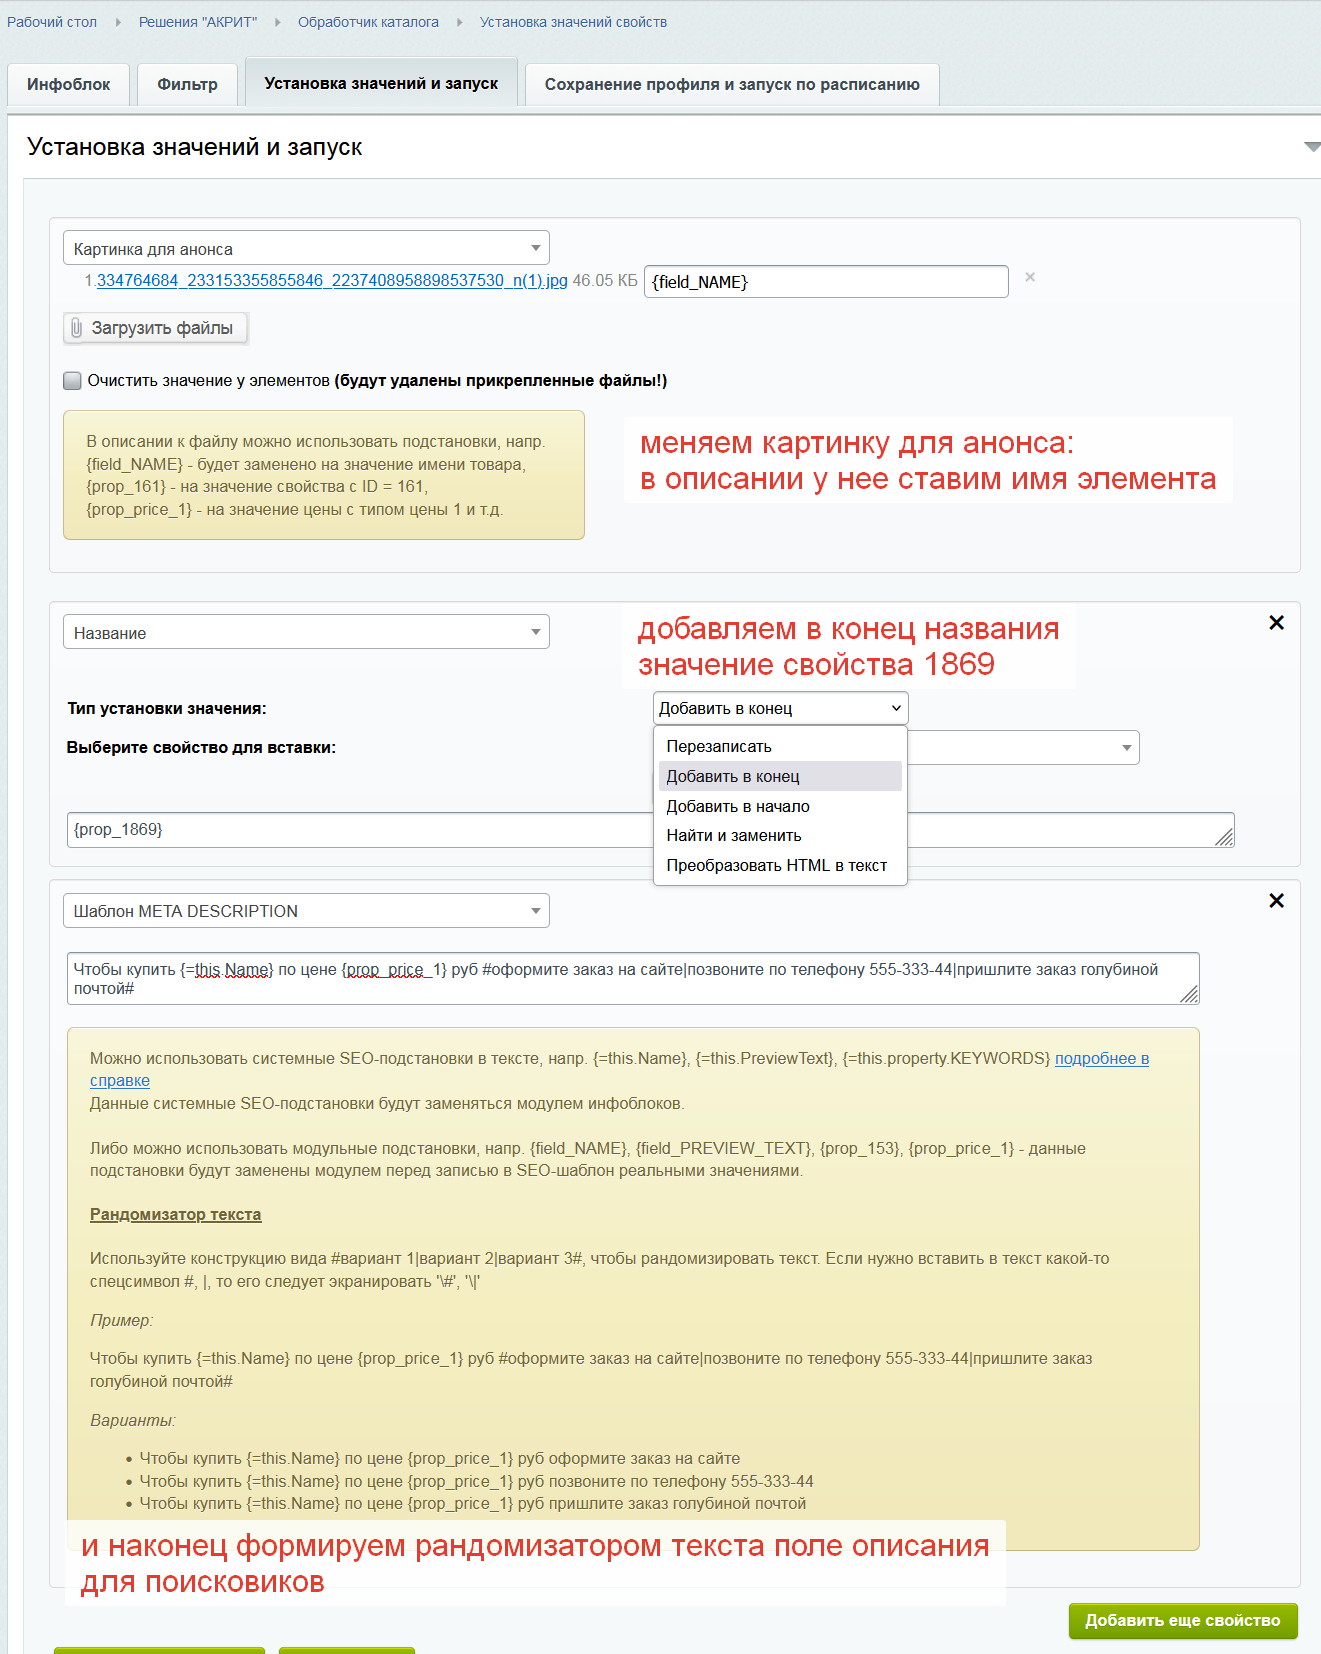Switch to the Инфоблок tab
This screenshot has height=1654, width=1321.
click(69, 85)
